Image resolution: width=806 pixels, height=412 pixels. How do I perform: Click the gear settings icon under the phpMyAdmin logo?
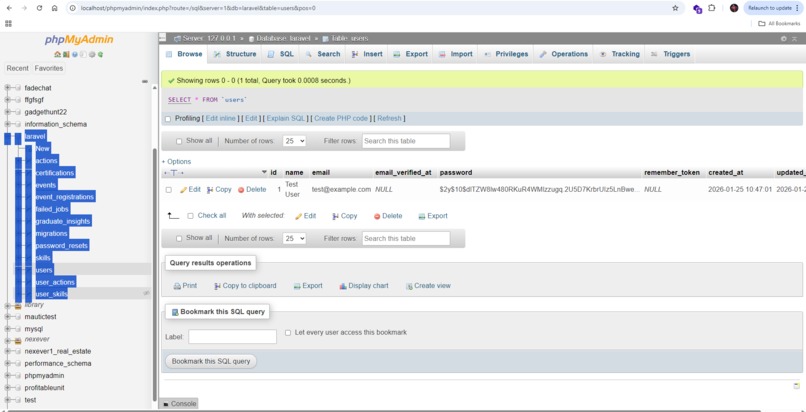[92, 54]
